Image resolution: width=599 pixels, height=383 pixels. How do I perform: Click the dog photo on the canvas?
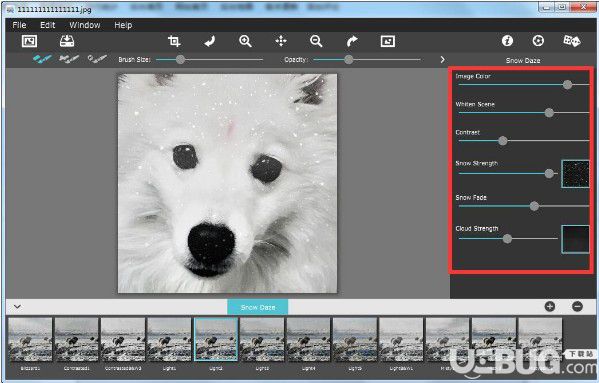(x=227, y=183)
